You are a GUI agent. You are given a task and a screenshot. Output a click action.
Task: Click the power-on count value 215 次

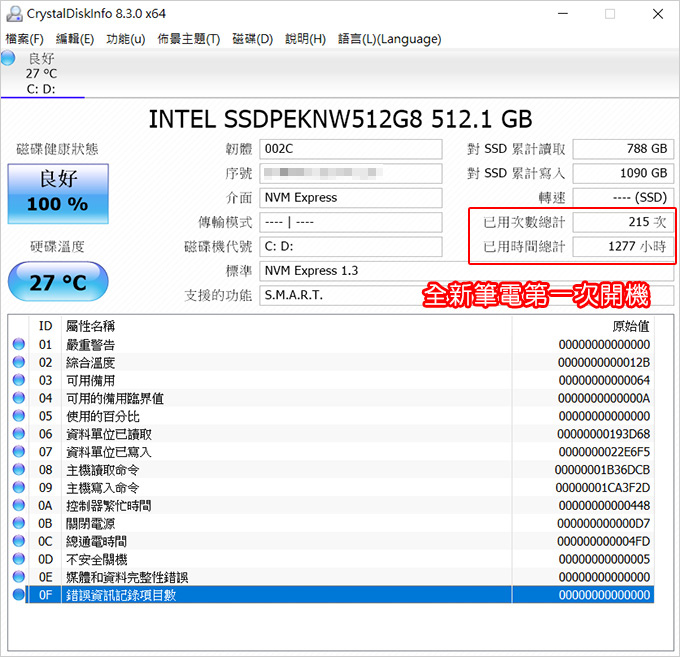tap(623, 222)
